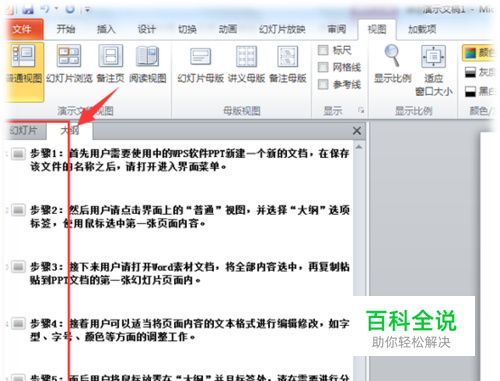Image resolution: width=500 pixels, height=381 pixels.
Task: Open the Animations (动画) ribbon tab
Action: click(x=228, y=29)
